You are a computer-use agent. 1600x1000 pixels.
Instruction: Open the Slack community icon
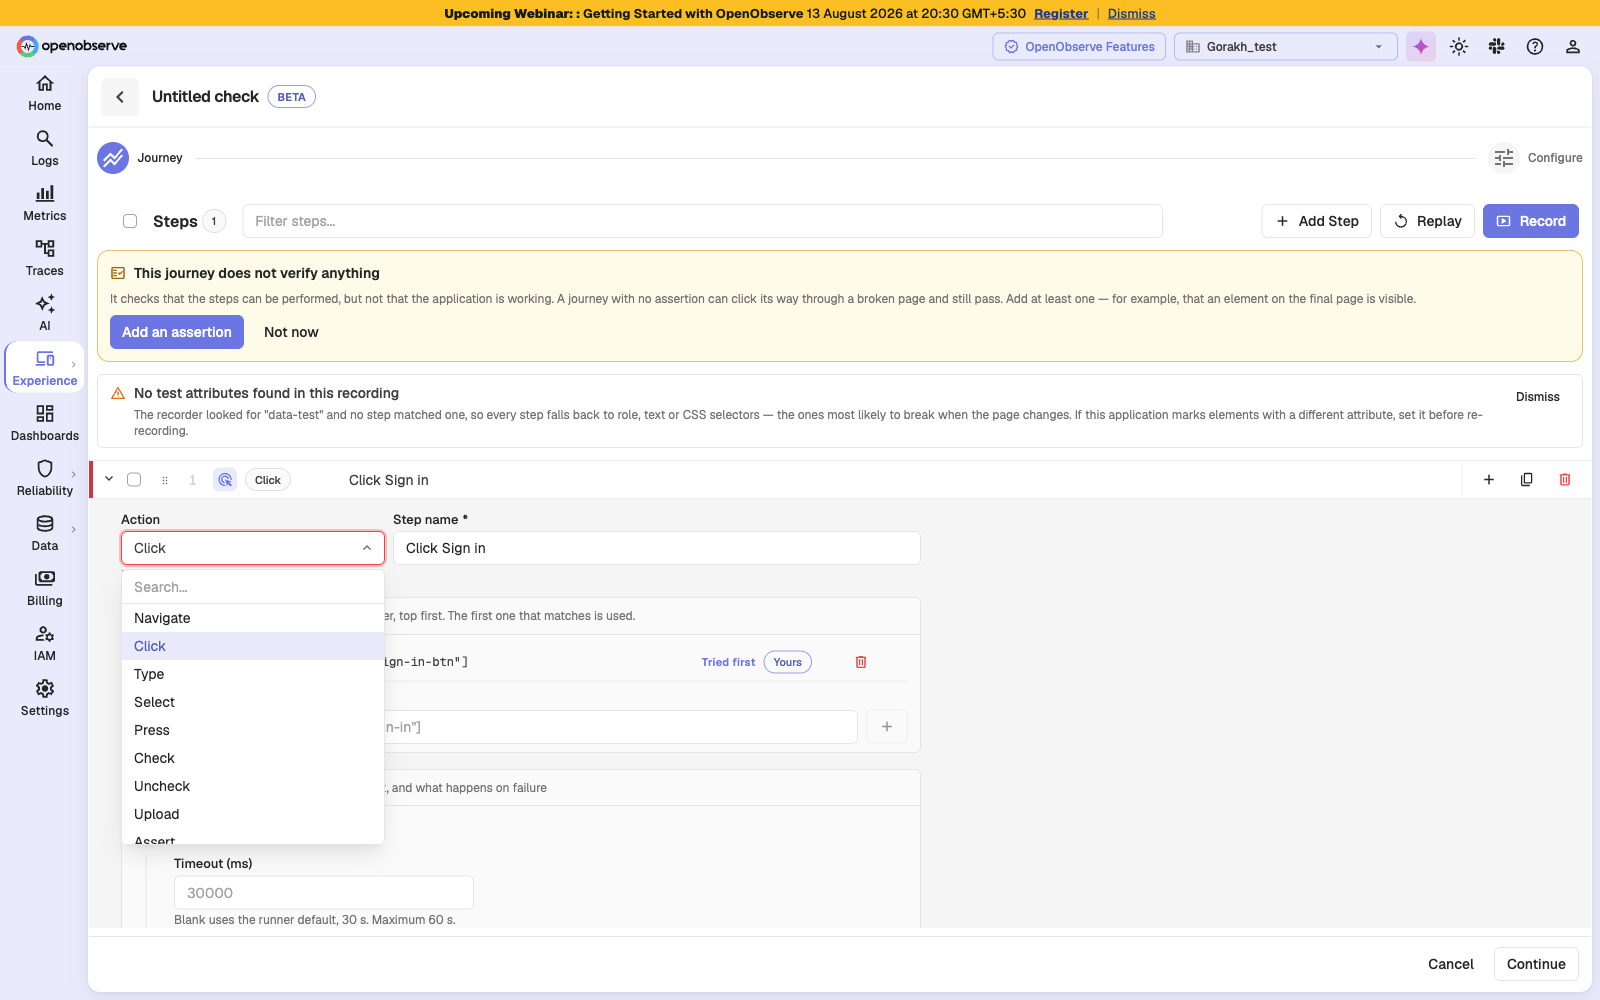[1497, 47]
